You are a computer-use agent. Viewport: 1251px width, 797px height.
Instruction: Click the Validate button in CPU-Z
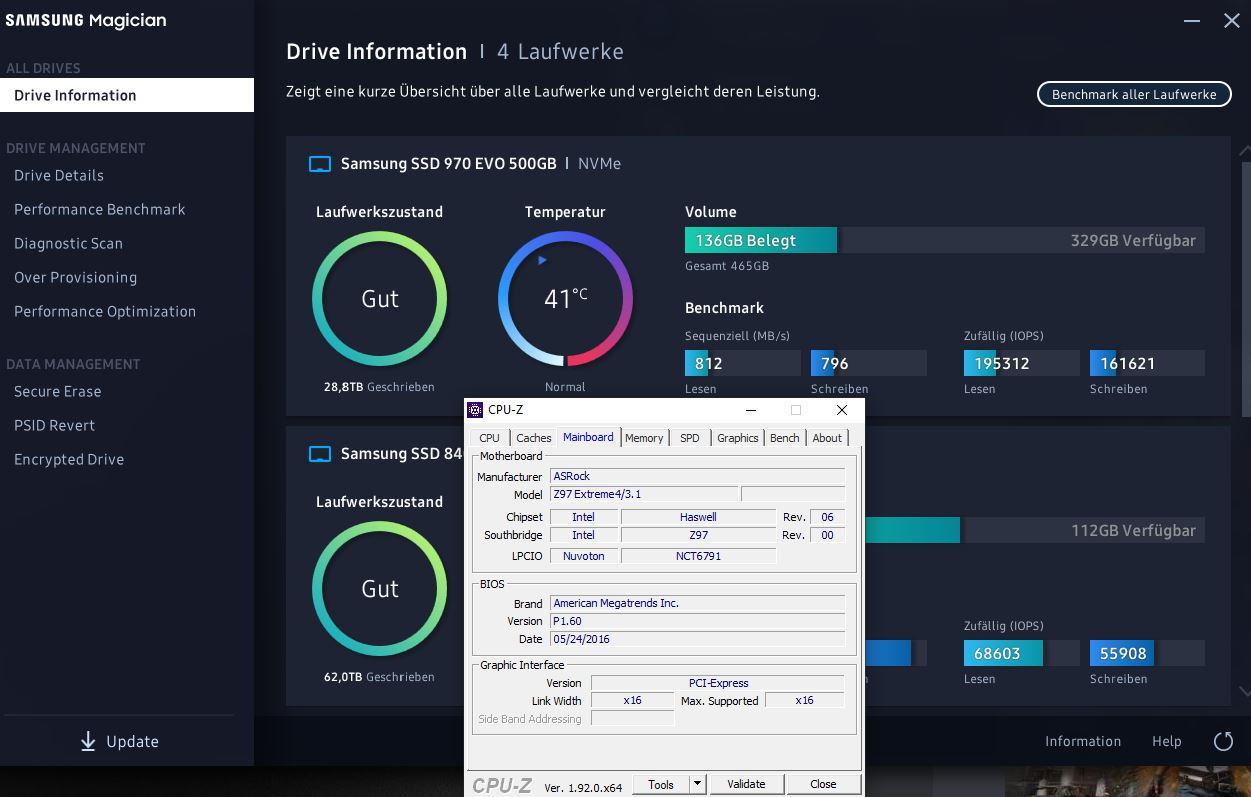pyautogui.click(x=746, y=784)
